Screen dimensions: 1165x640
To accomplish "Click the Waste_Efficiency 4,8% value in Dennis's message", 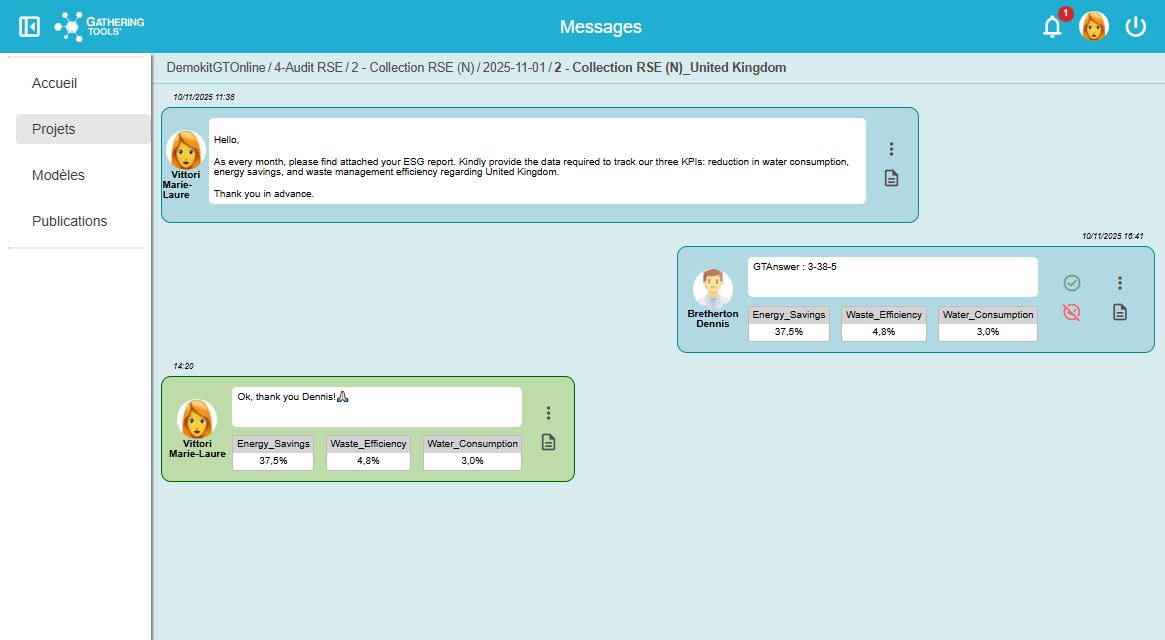I will pyautogui.click(x=883, y=332).
